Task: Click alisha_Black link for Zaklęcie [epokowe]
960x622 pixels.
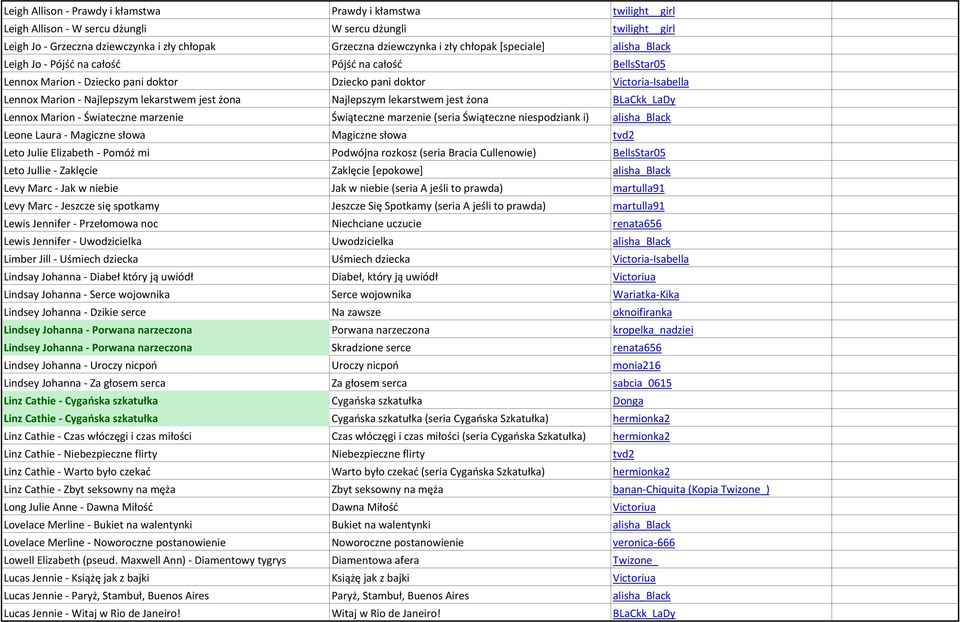Action: 642,171
